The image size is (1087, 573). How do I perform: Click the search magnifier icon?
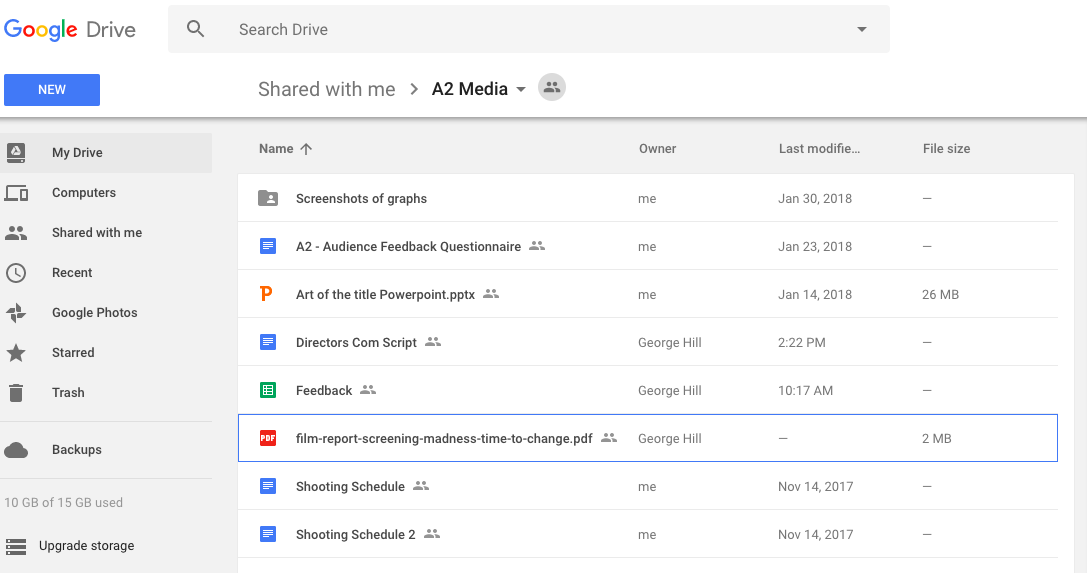pyautogui.click(x=196, y=30)
